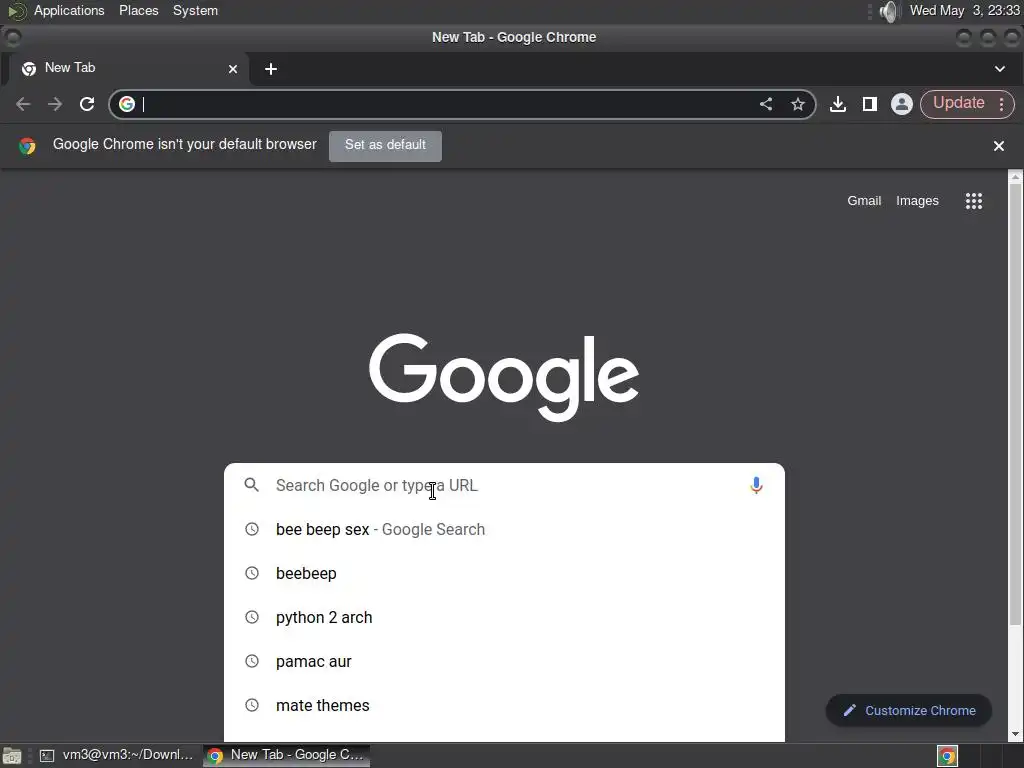Click the clock showing Wed May 3, 23:33
Image resolution: width=1024 pixels, height=768 pixels.
964,10
